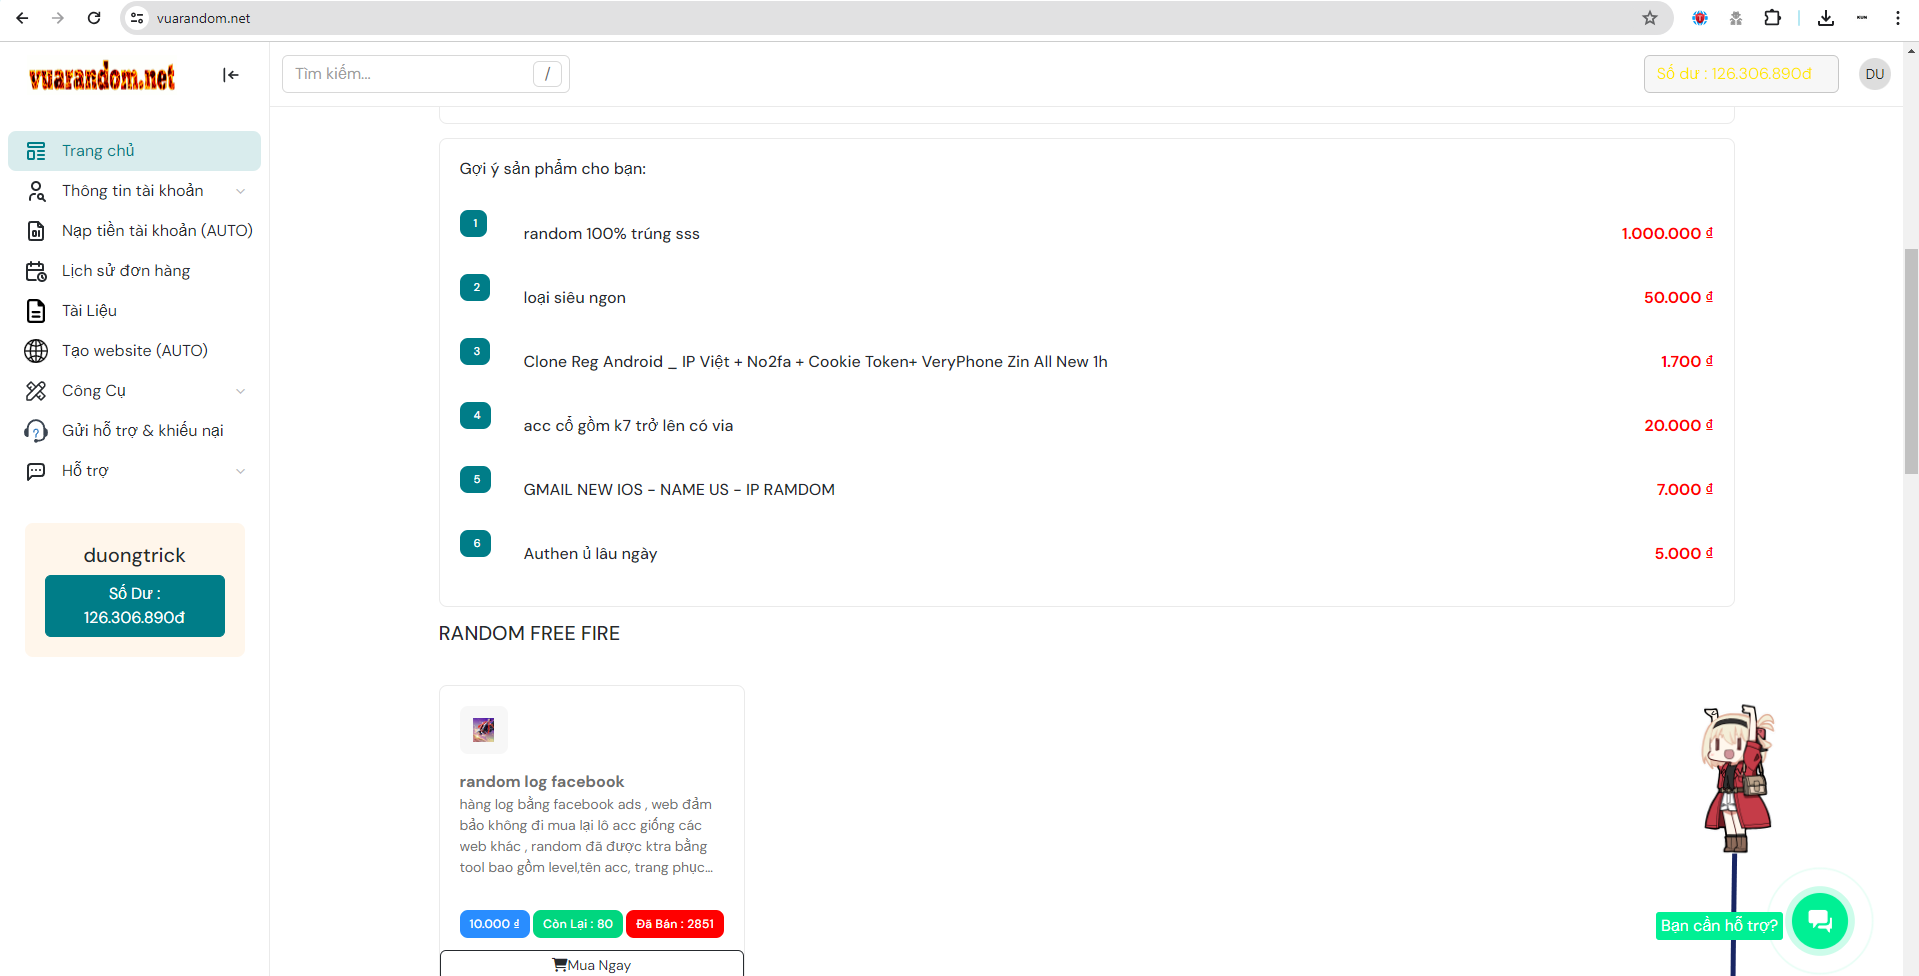Reload the page

click(94, 18)
